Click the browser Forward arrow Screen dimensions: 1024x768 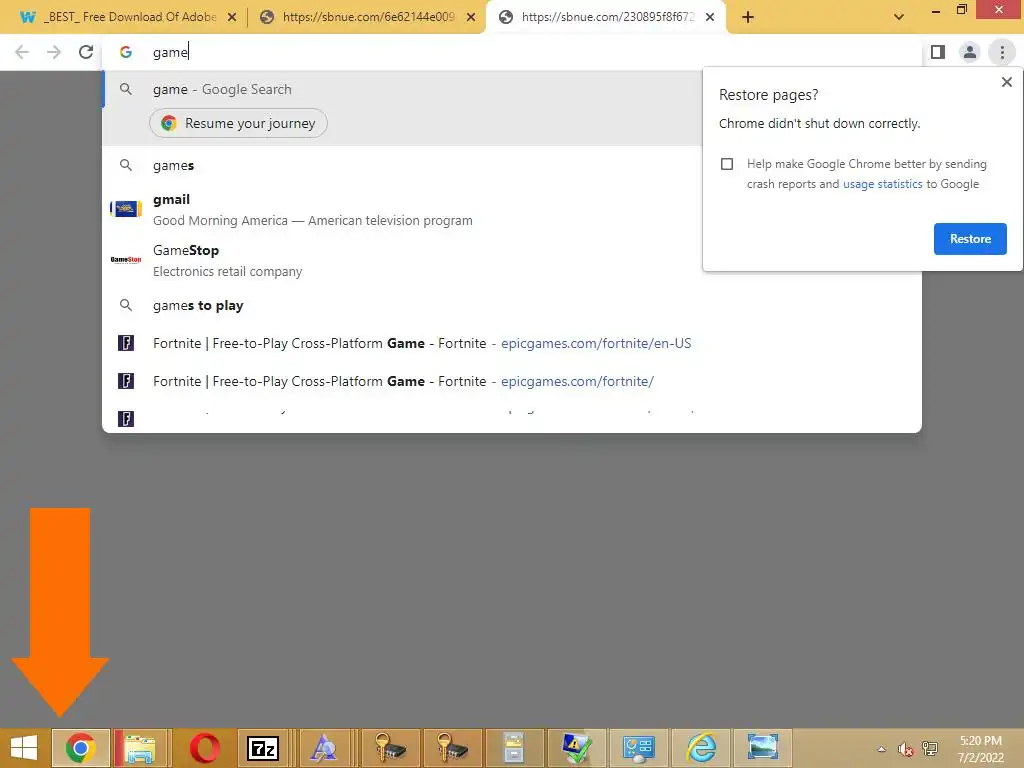coord(54,52)
